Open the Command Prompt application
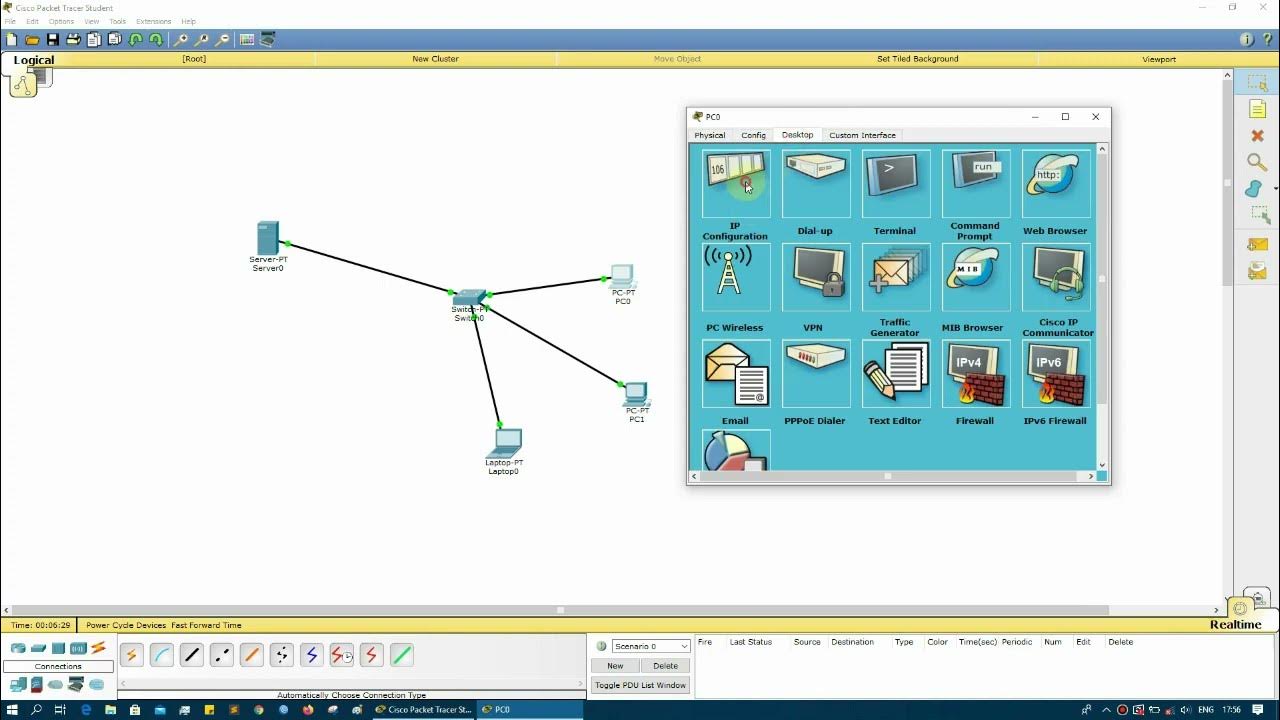This screenshot has width=1280, height=720. click(x=975, y=184)
